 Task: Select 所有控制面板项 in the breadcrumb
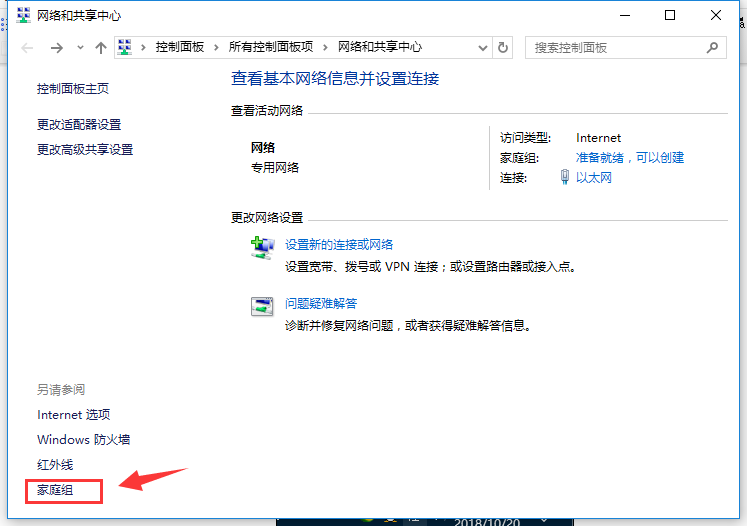click(x=271, y=47)
